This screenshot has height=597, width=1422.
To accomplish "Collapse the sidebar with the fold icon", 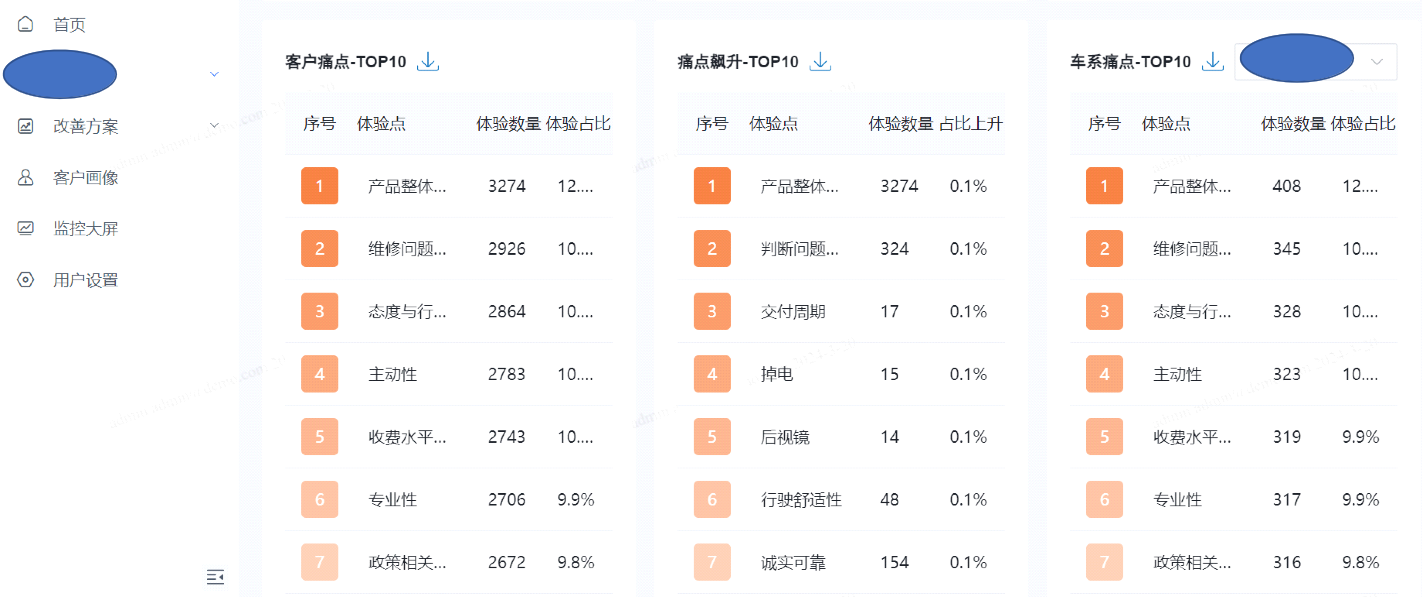I will pyautogui.click(x=215, y=576).
